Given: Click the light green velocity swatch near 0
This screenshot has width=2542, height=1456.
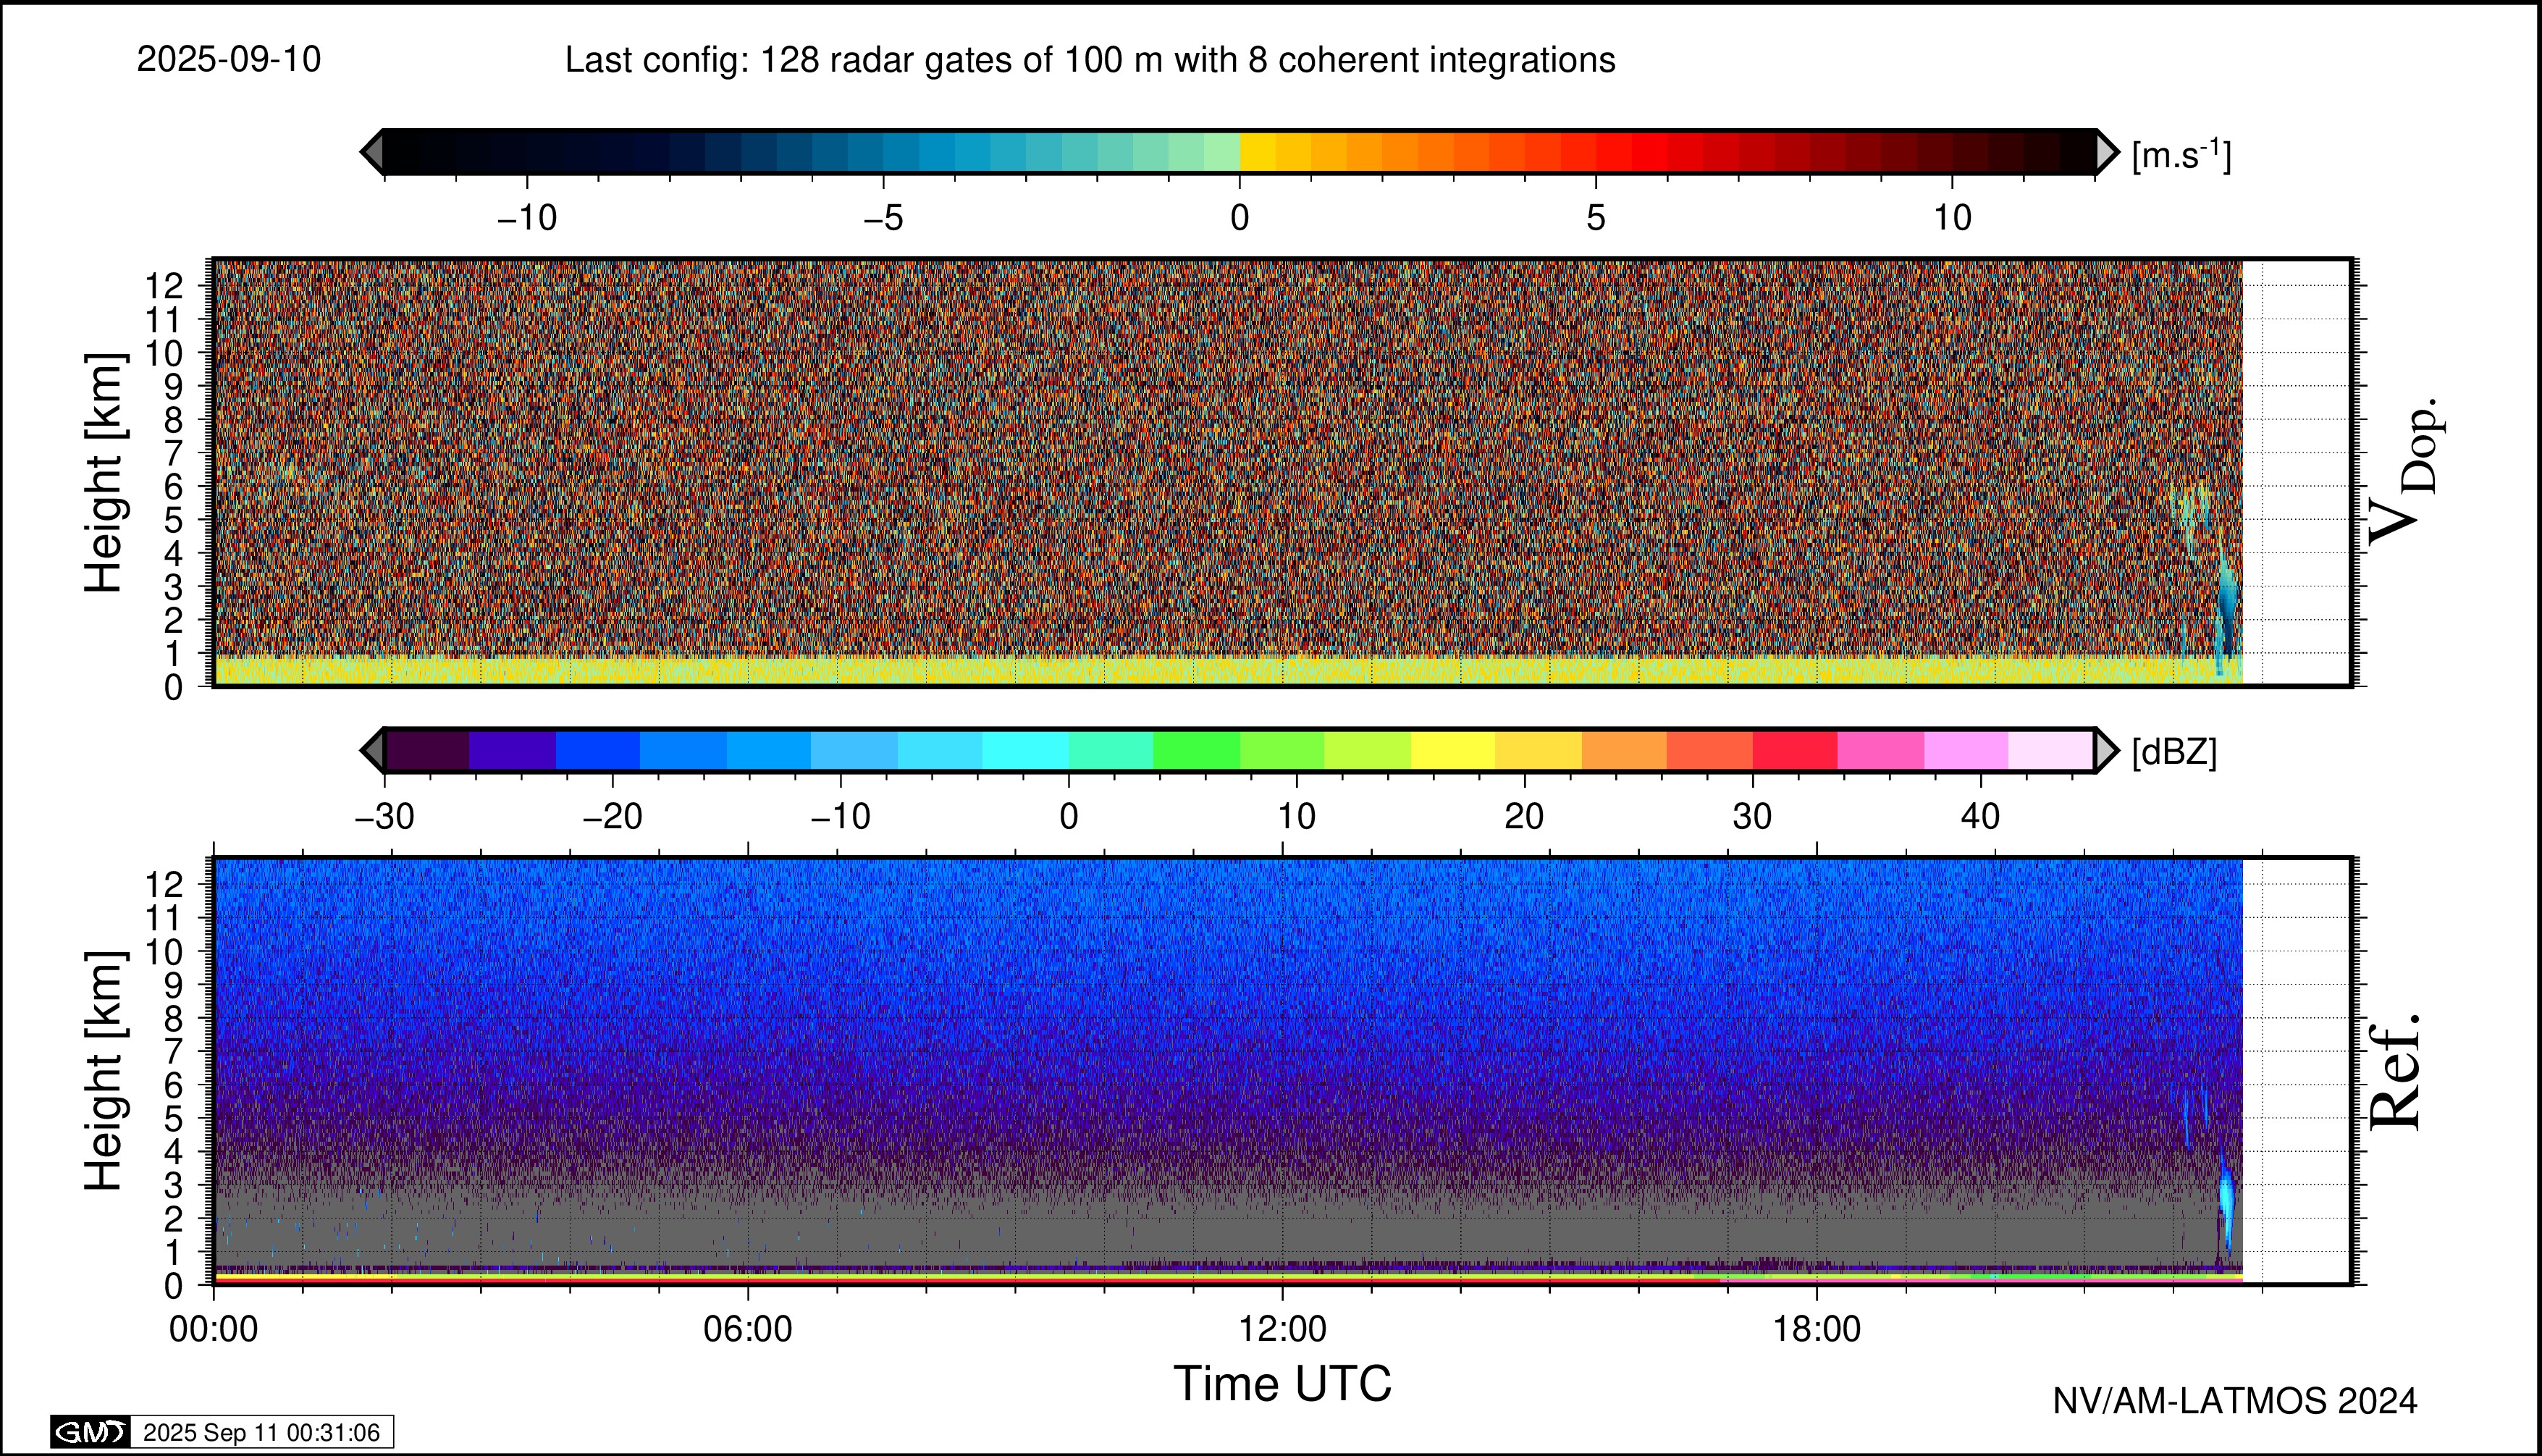Looking at the screenshot, I should click(x=1221, y=152).
